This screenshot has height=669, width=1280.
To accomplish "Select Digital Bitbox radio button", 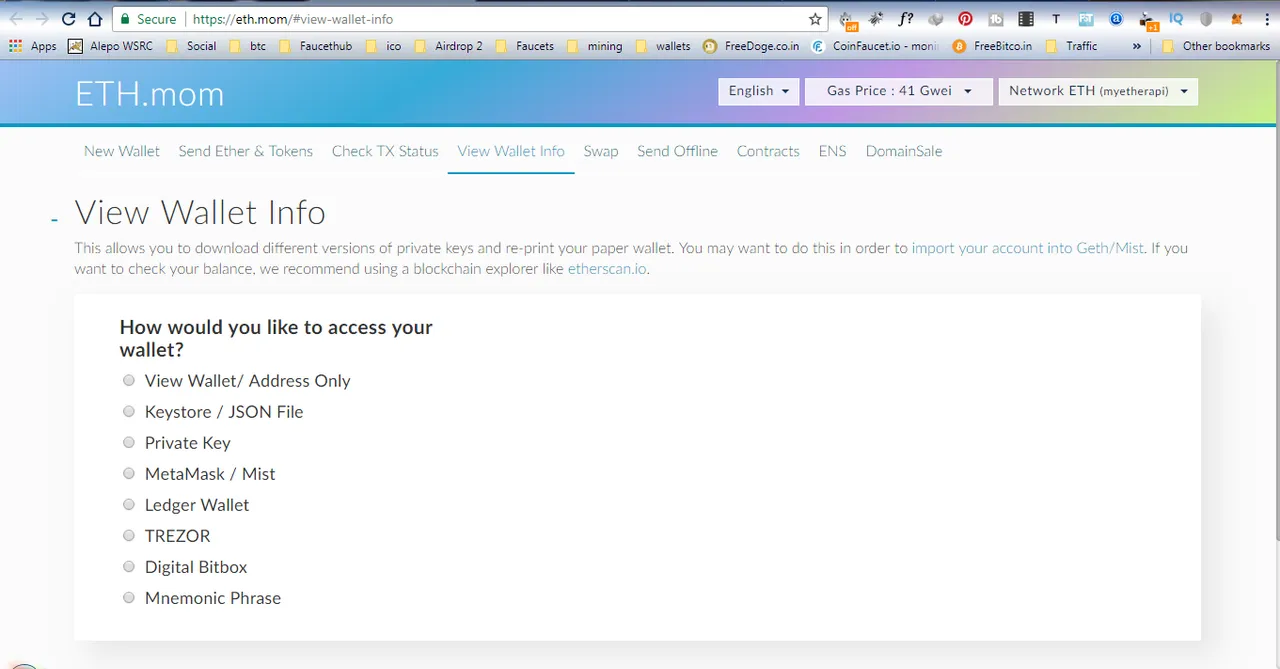I will coord(129,566).
